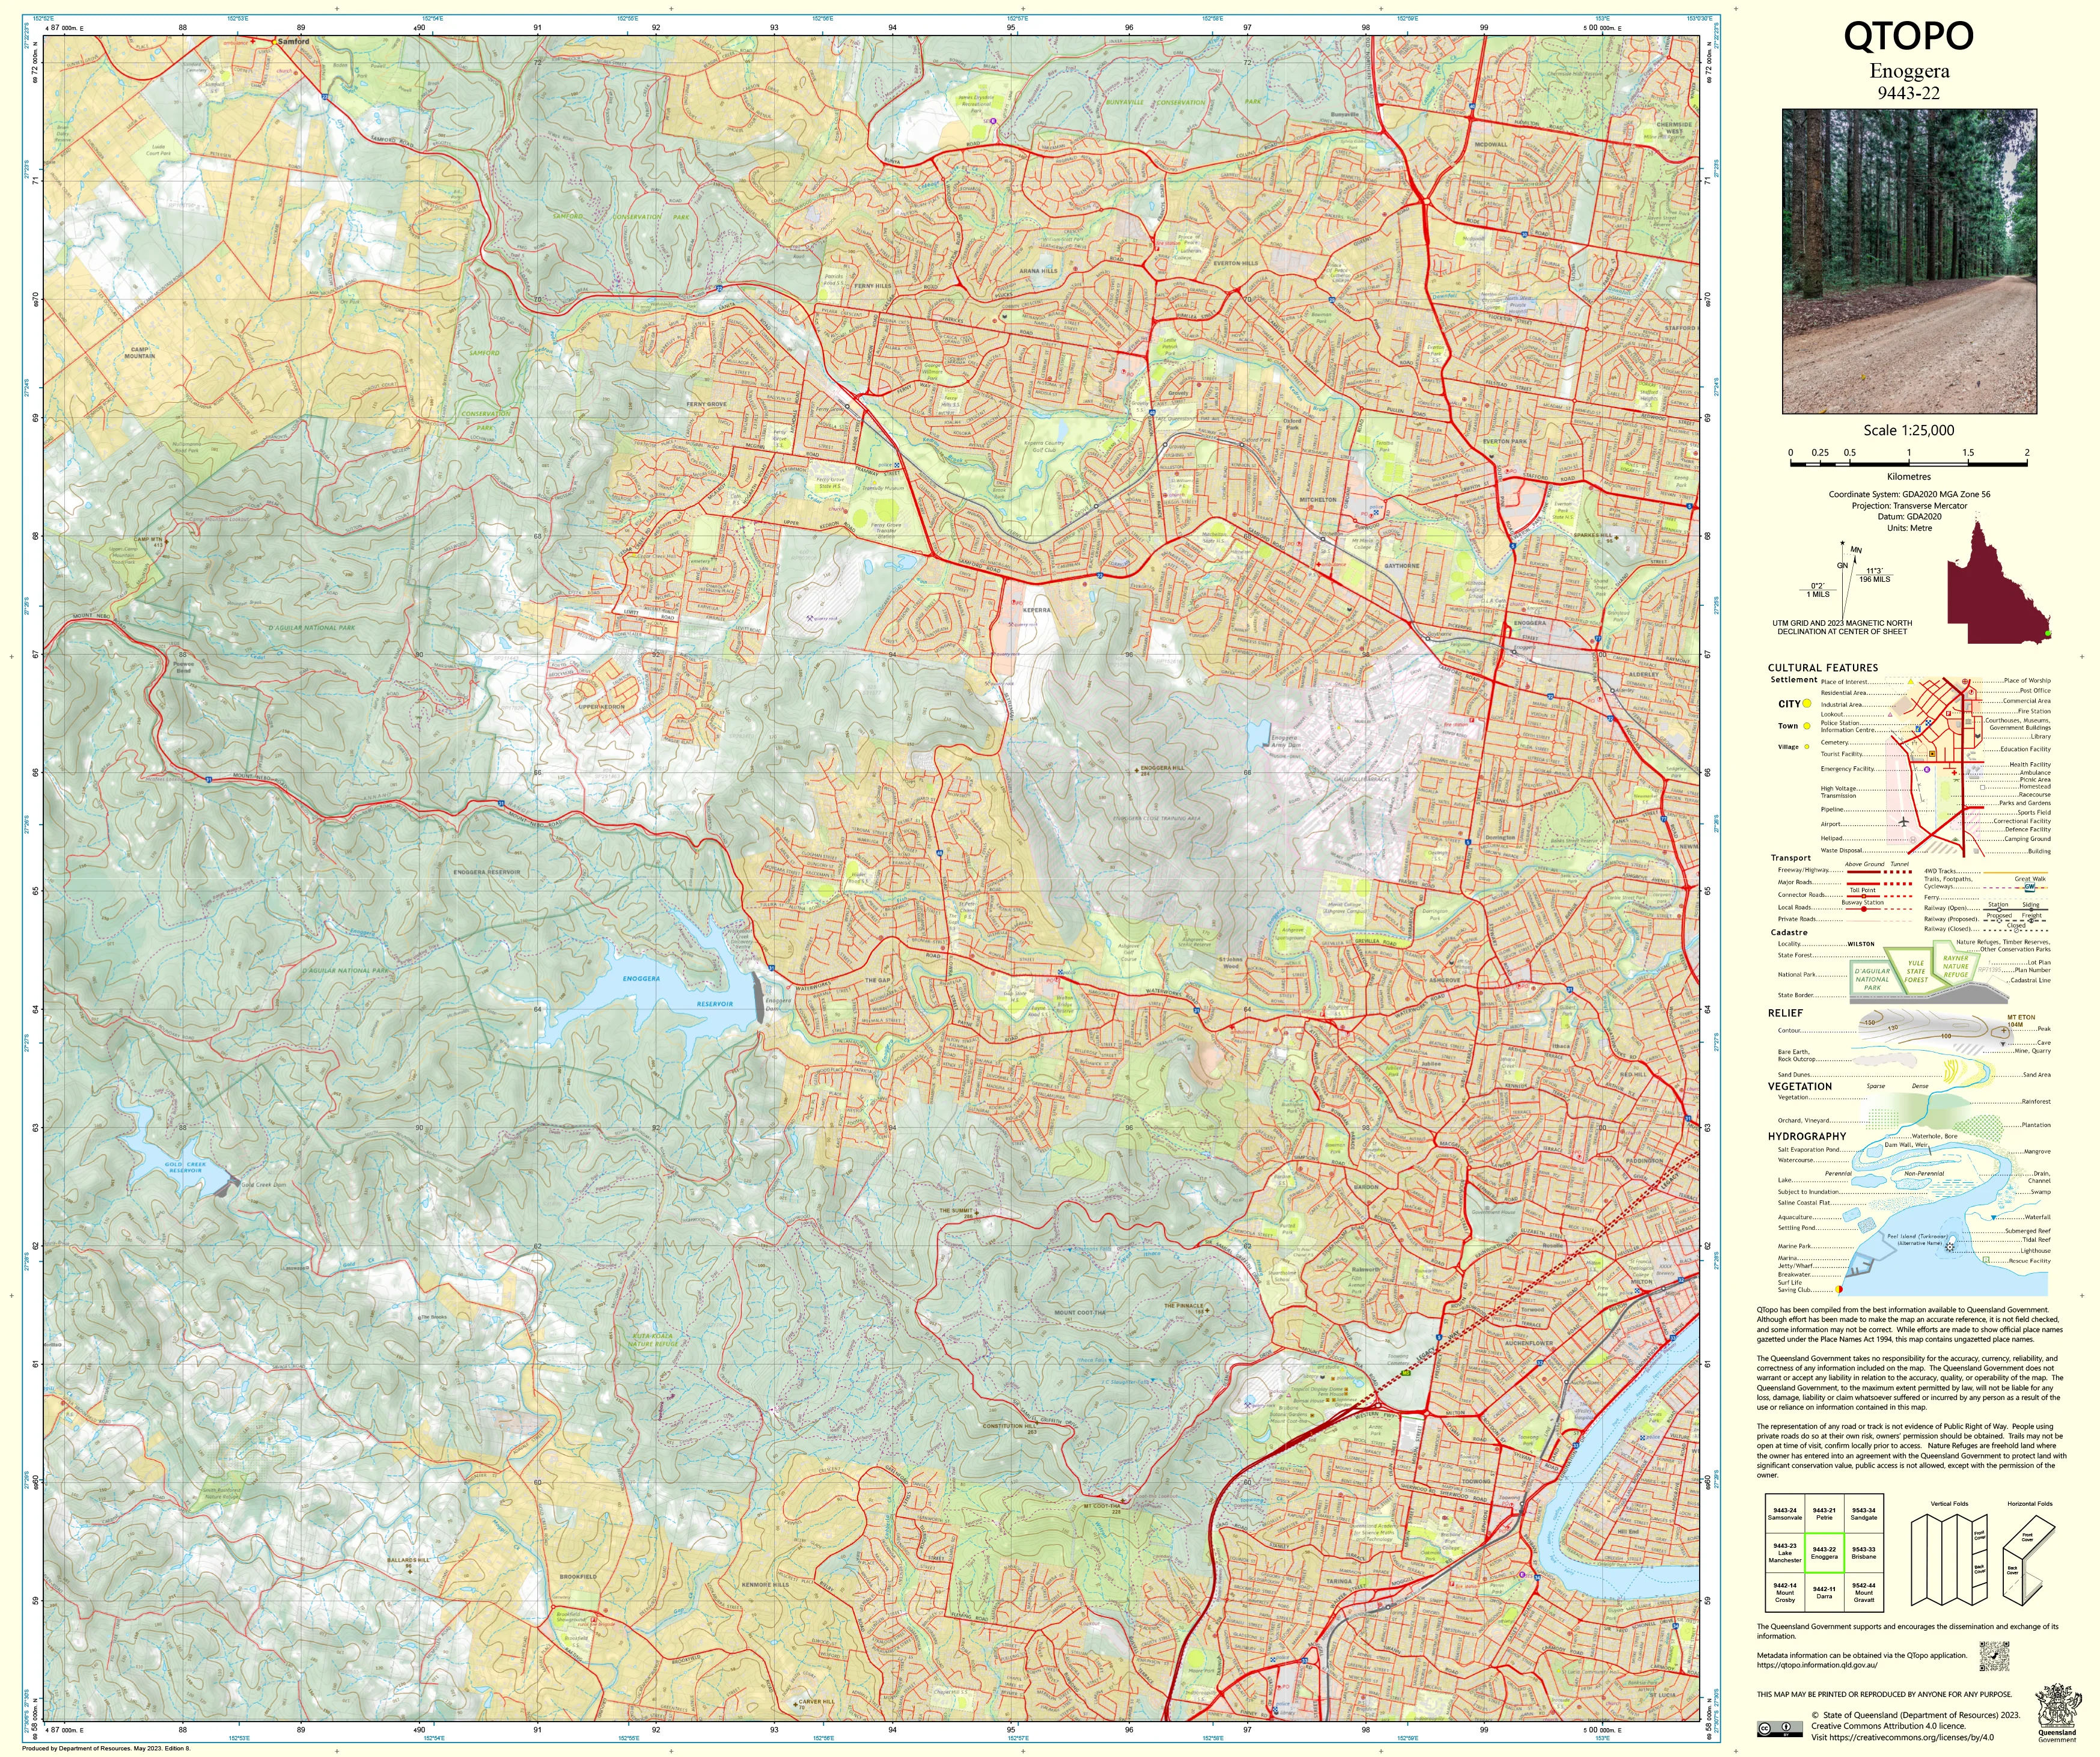Click the Horizontal Folds diagram

click(x=2029, y=1562)
